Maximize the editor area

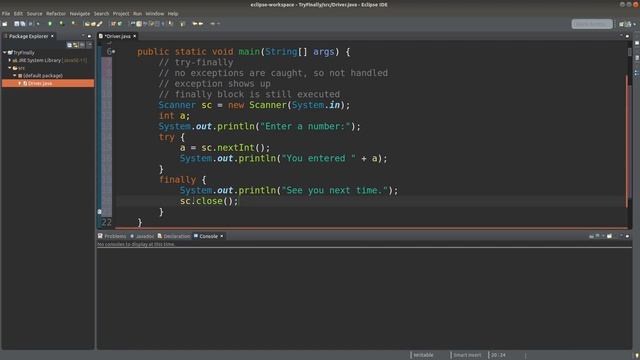tap(627, 36)
